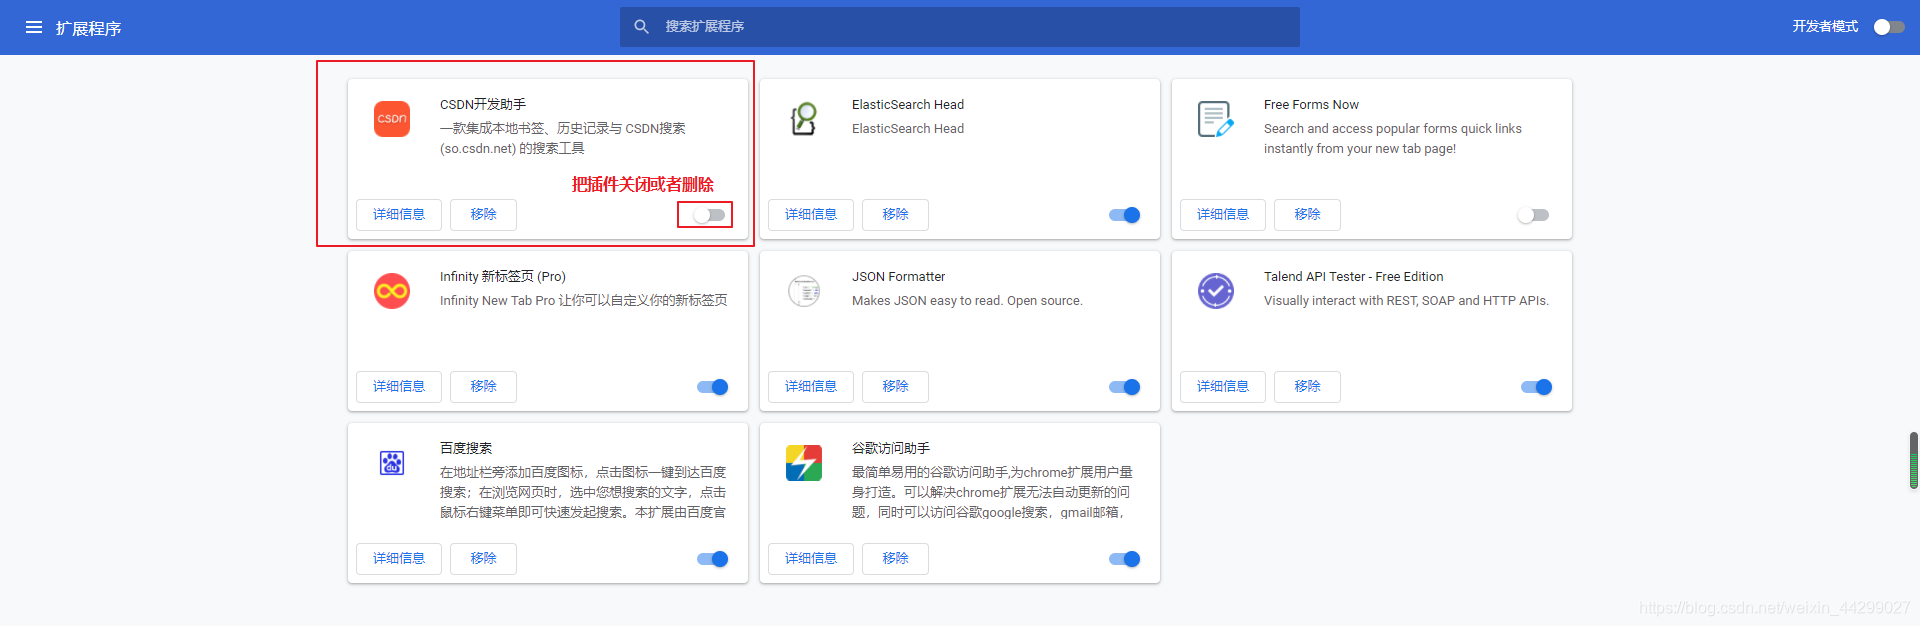Viewport: 1920px width, 626px height.
Task: Click the CSDN开发助手 extension icon
Action: click(x=392, y=119)
